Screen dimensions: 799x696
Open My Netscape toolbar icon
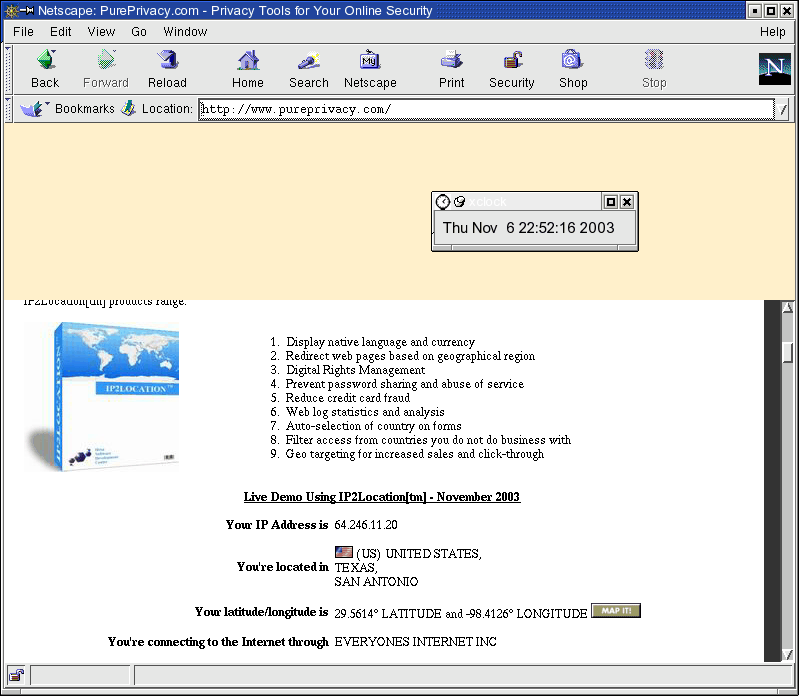(x=369, y=60)
